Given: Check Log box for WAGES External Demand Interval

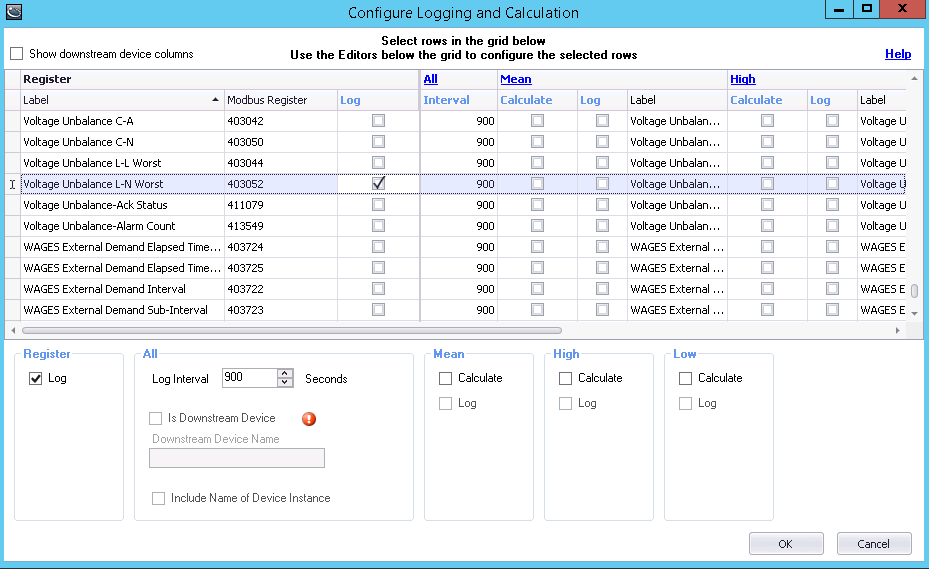Looking at the screenshot, I should pos(379,289).
